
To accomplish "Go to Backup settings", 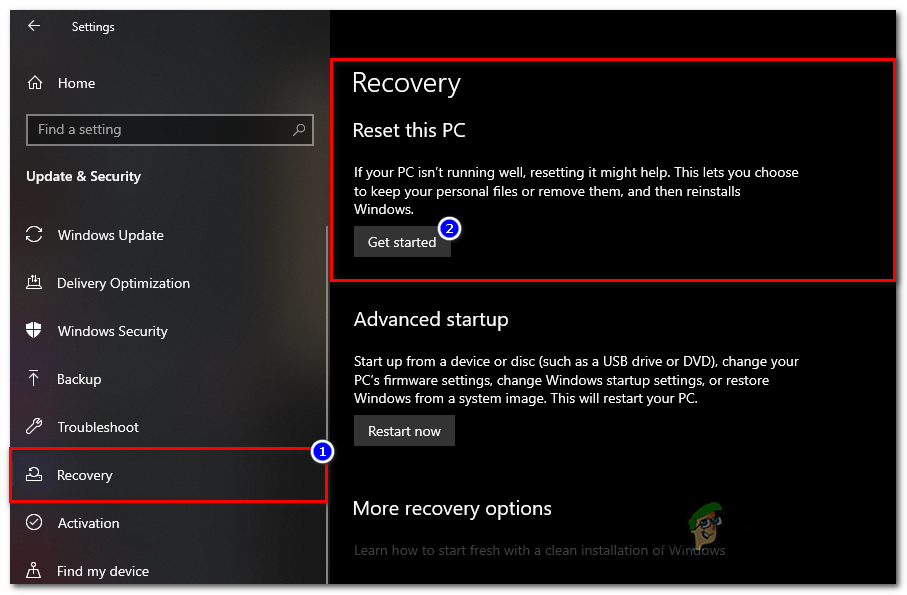I will [x=77, y=379].
